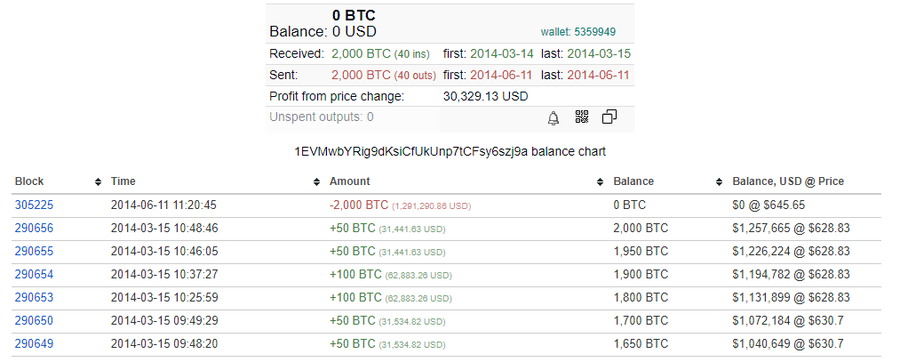Click the 0 BTC balance heading

(x=354, y=15)
